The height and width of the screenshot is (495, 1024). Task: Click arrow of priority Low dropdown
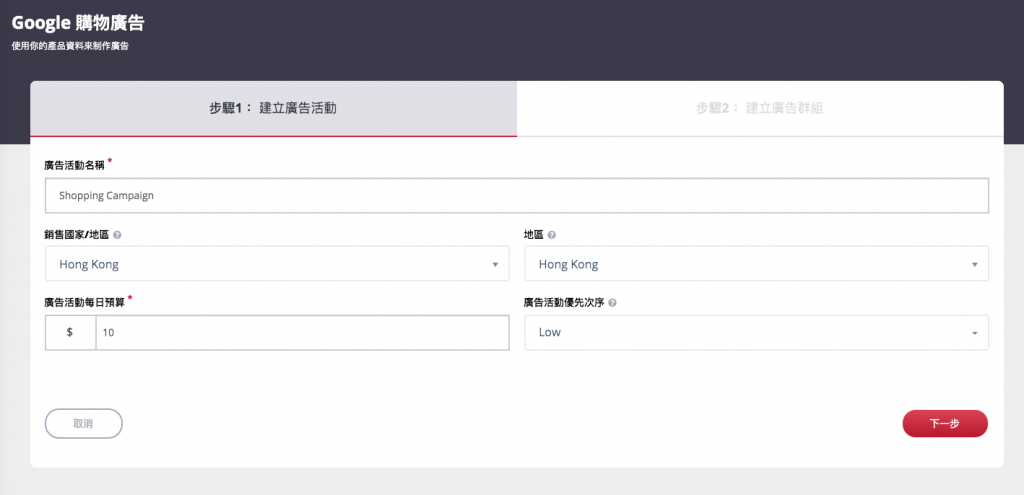coord(974,334)
